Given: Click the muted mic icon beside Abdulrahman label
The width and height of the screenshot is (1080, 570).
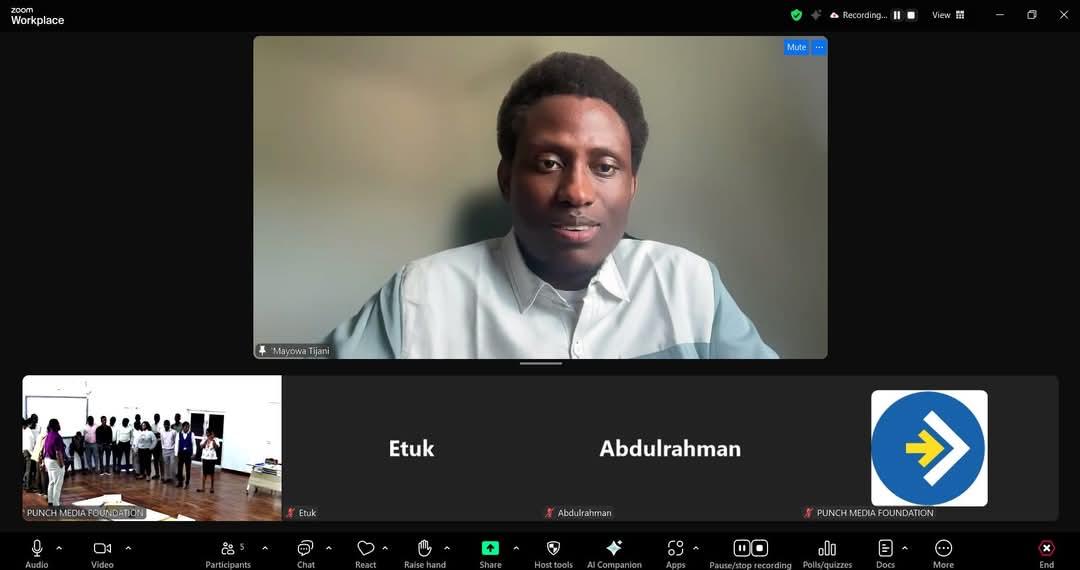Looking at the screenshot, I should point(550,513).
